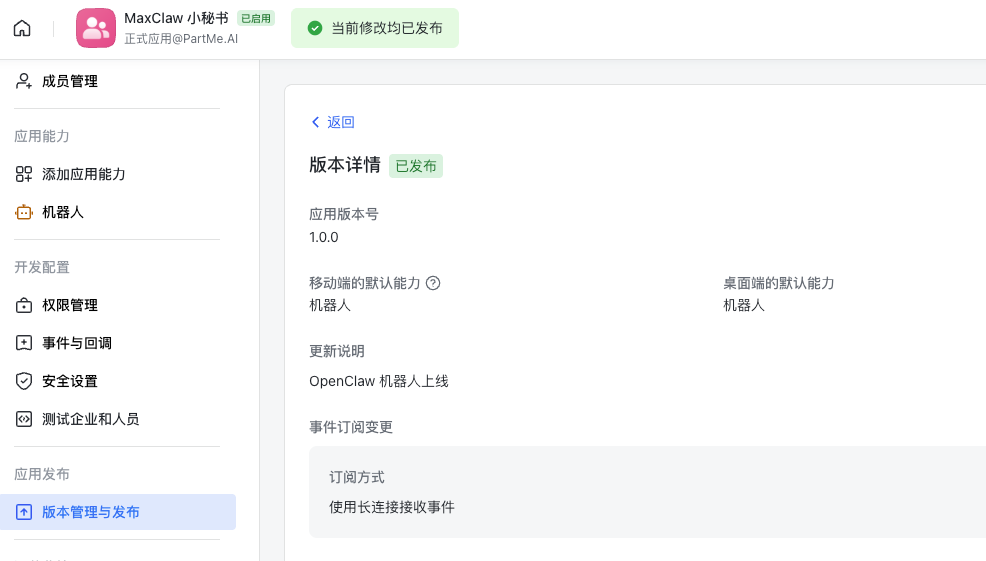Screen dimensions: 986x561
Task: Click the test enterprise code icon
Action: click(24, 419)
